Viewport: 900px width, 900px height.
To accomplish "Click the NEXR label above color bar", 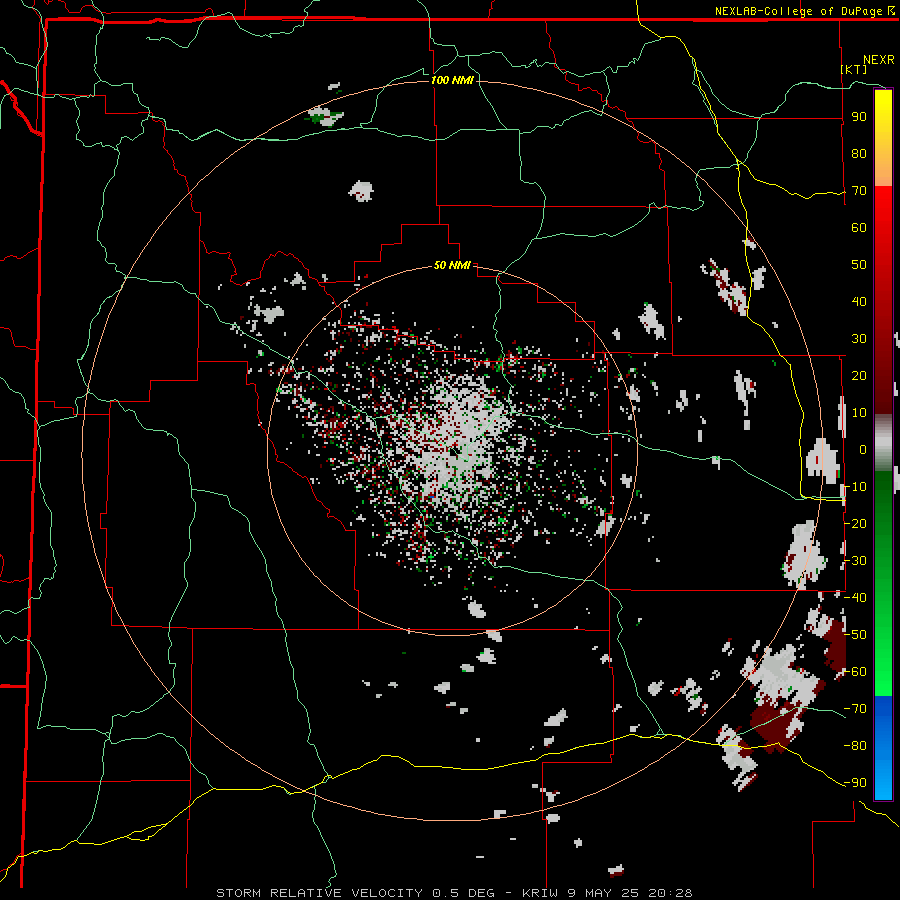I will (x=879, y=60).
